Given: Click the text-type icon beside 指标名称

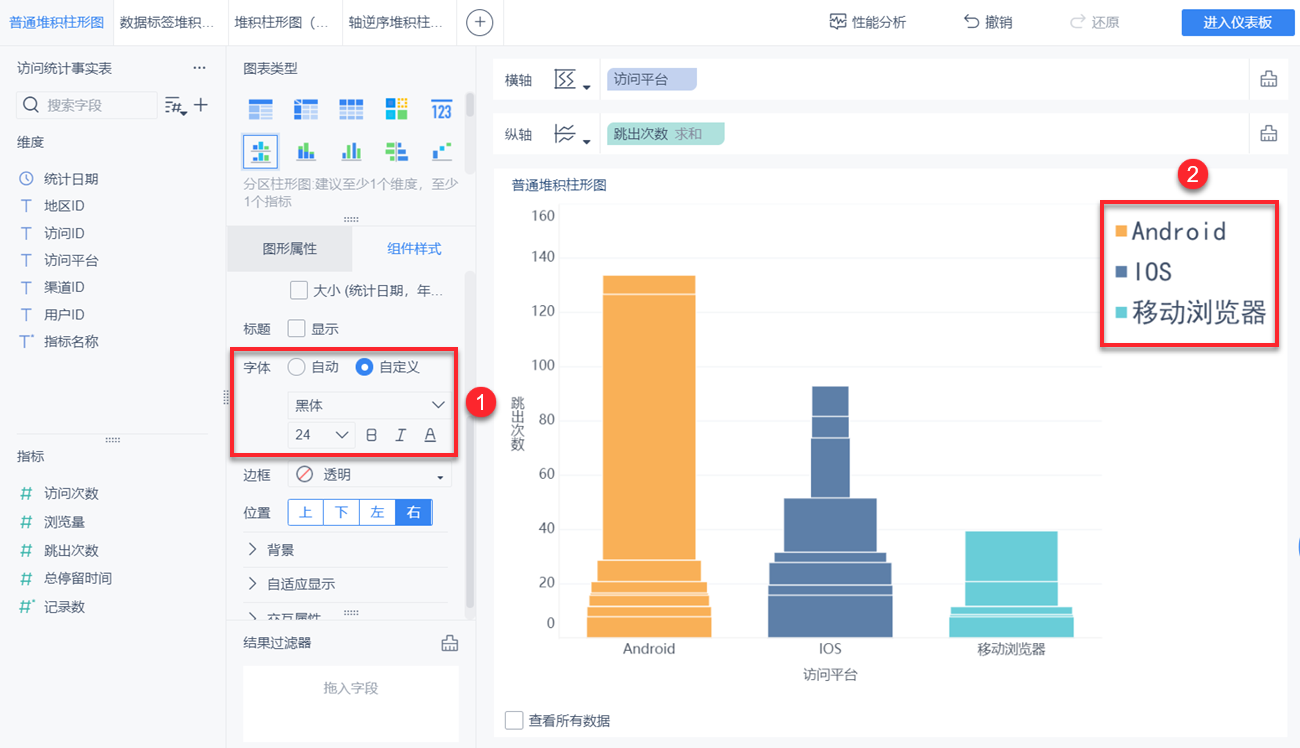Looking at the screenshot, I should (26, 341).
